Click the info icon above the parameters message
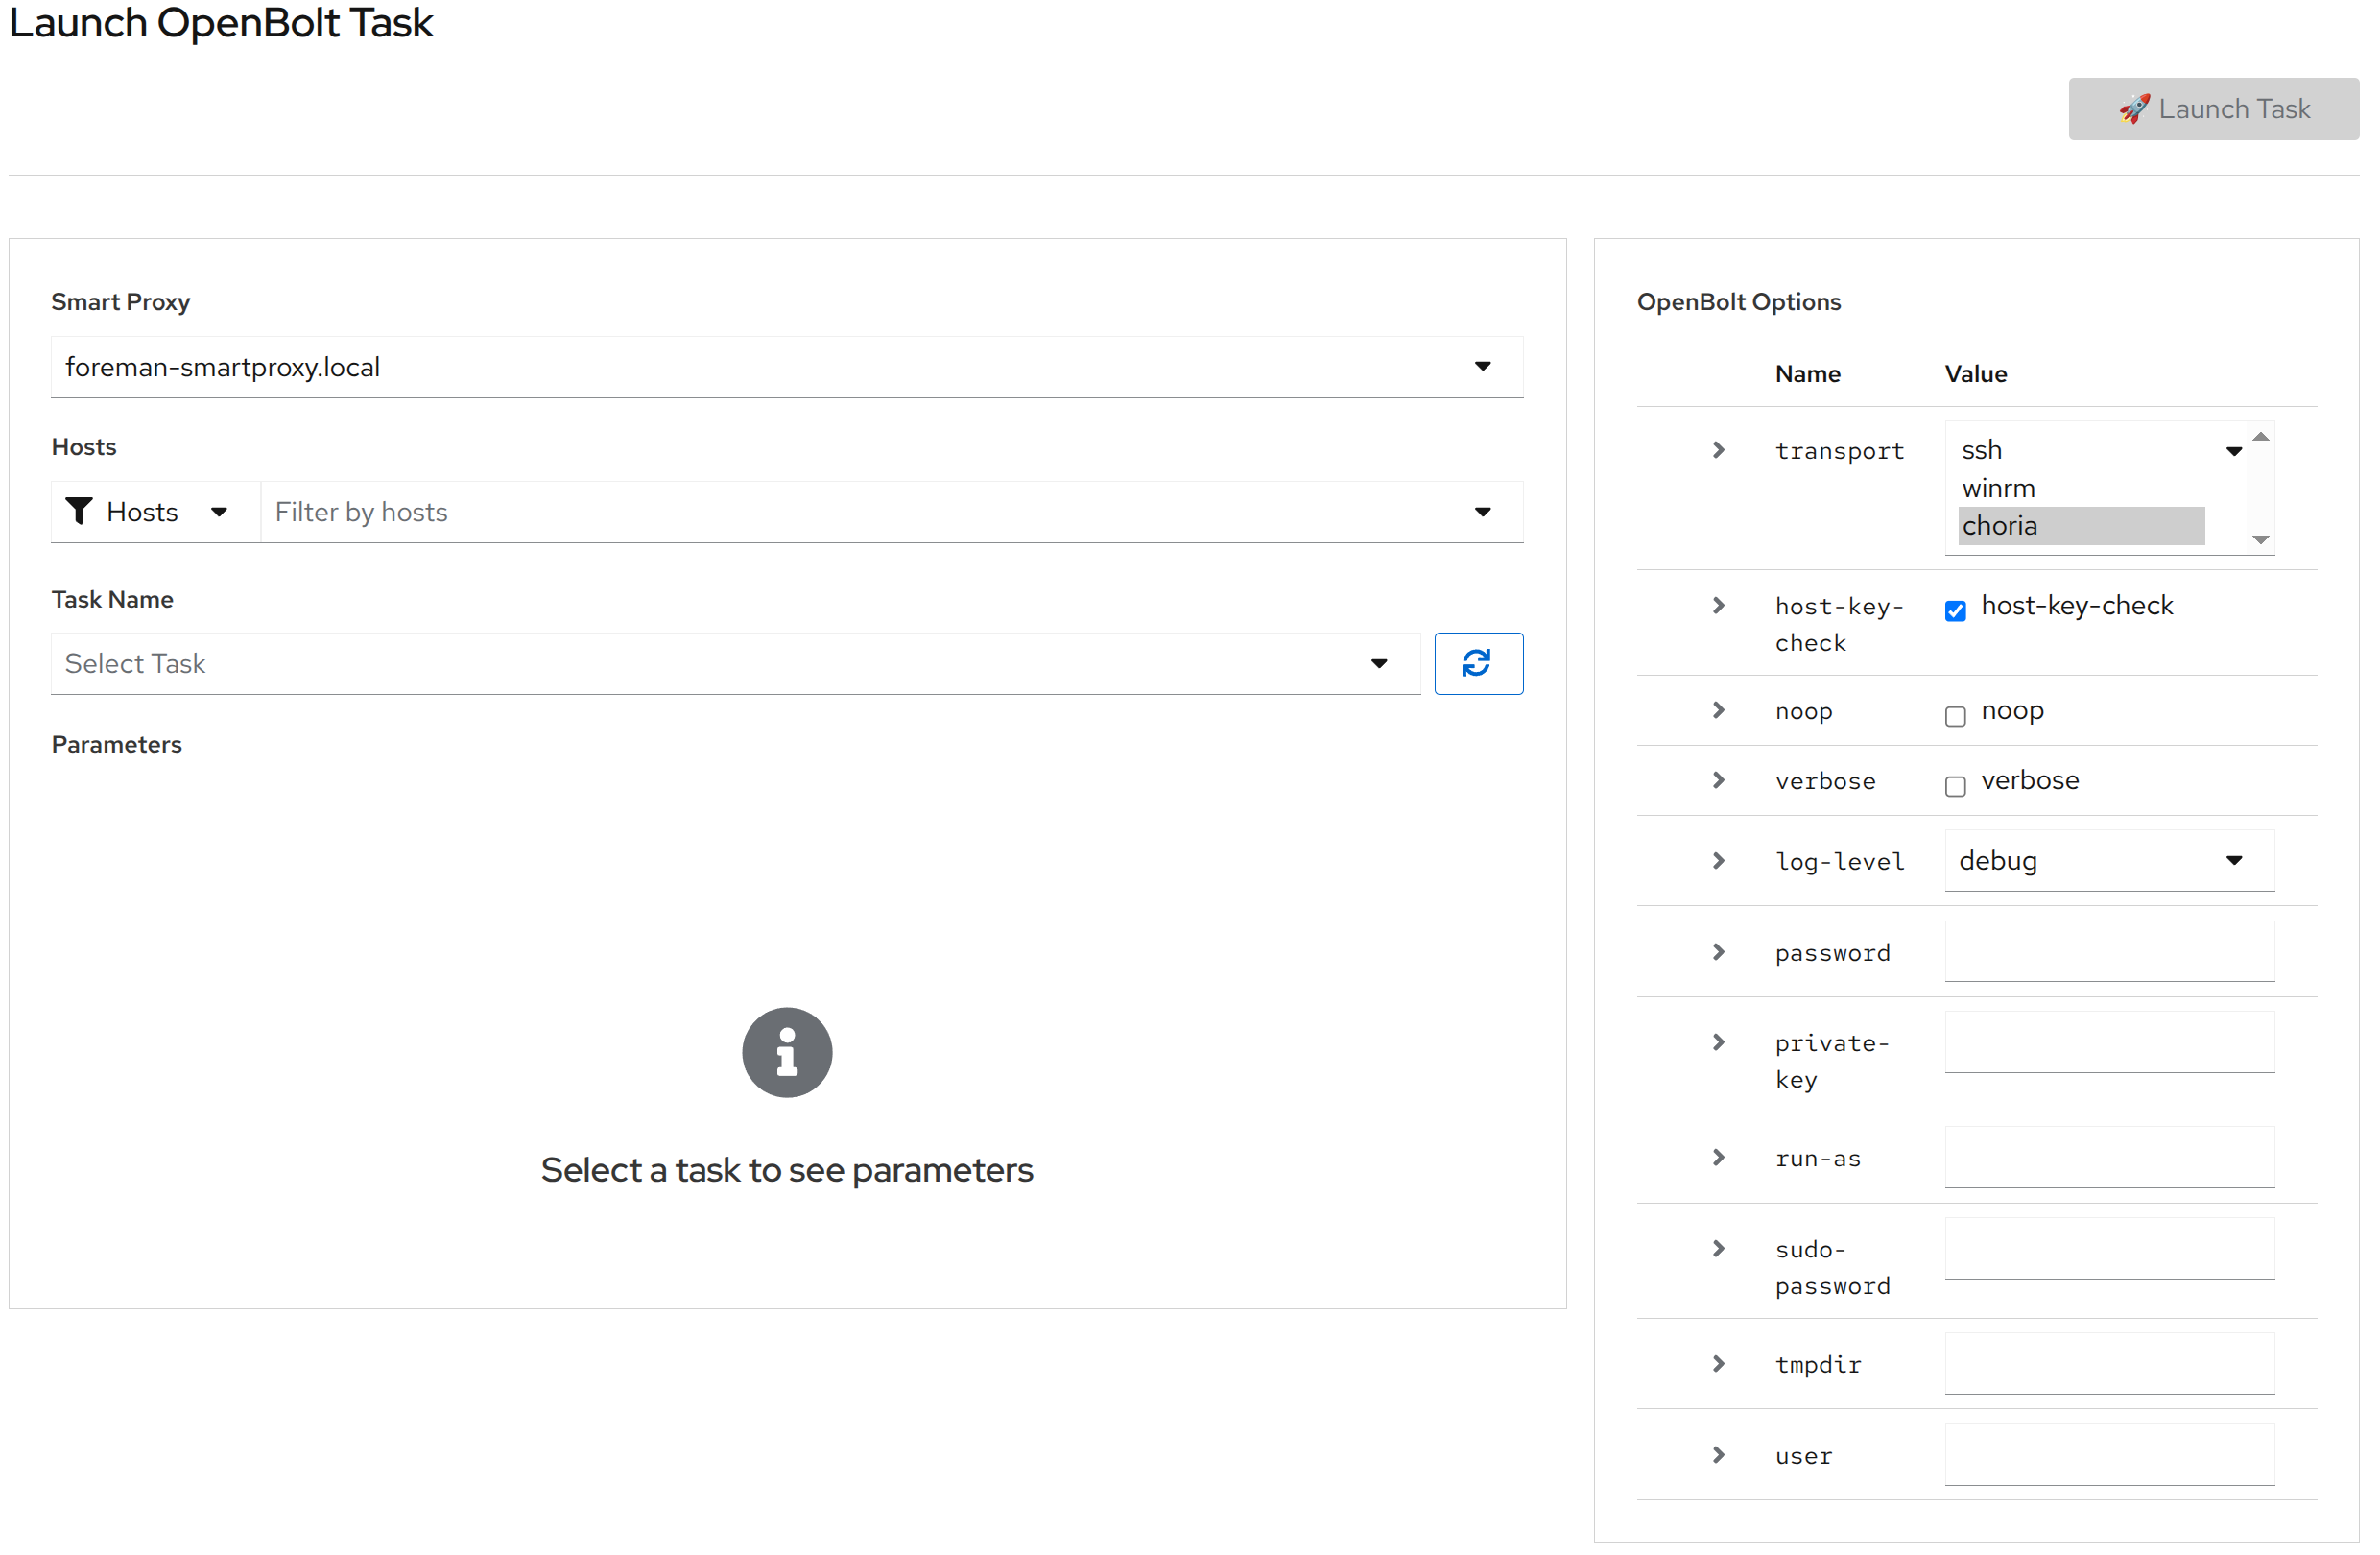Viewport: 2380px width, 1555px height. 787,1052
